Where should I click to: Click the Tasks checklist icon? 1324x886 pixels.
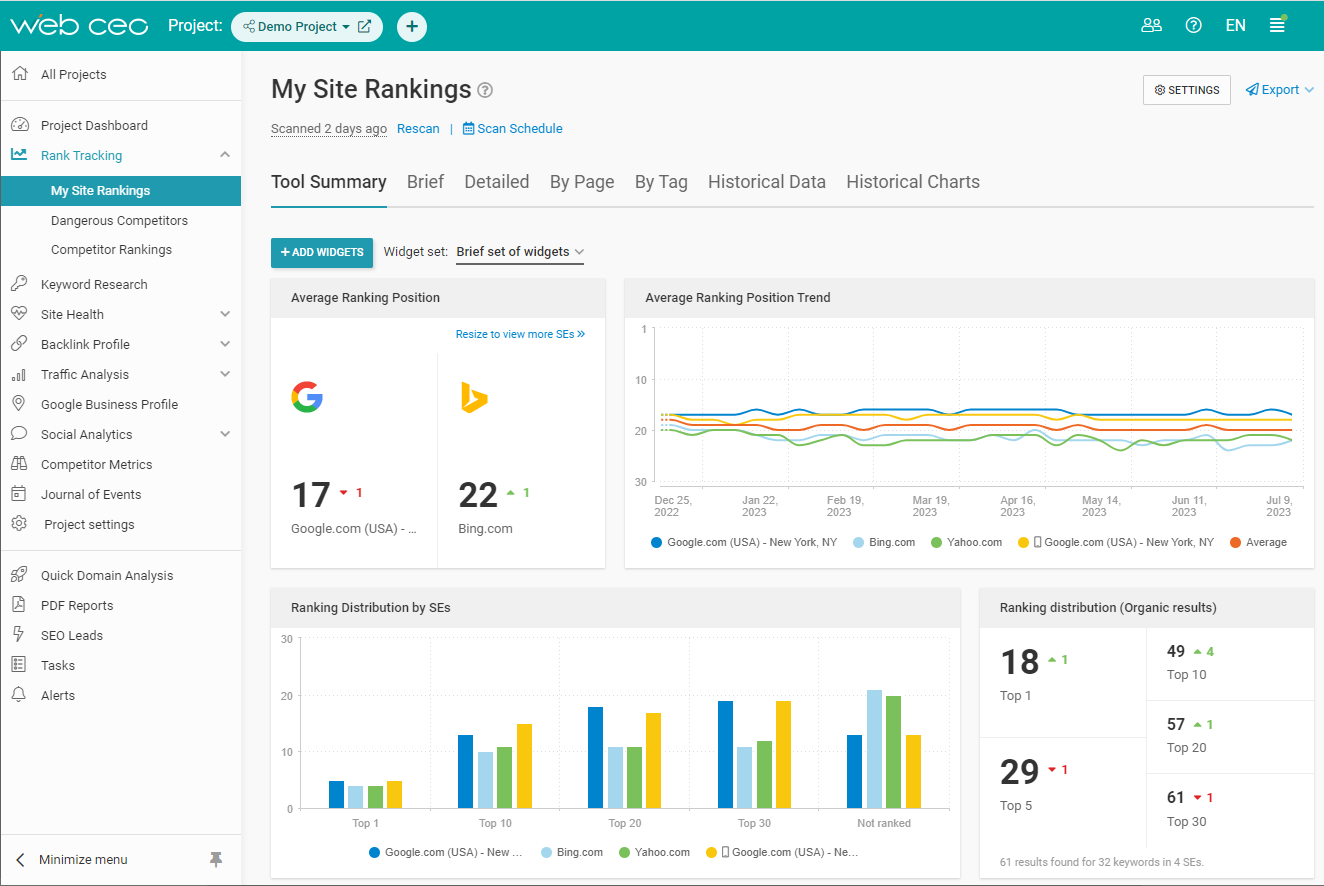(x=19, y=665)
